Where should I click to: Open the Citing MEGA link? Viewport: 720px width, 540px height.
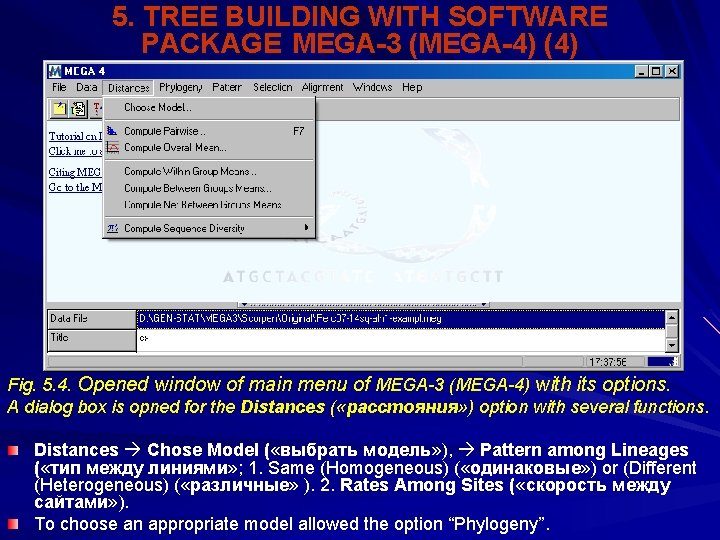pyautogui.click(x=75, y=173)
